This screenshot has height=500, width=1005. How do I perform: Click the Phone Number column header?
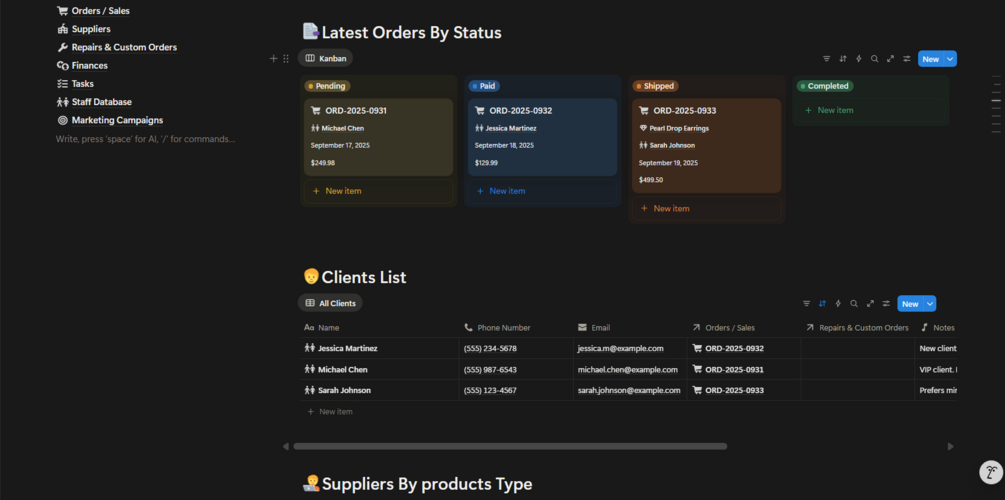click(x=503, y=328)
